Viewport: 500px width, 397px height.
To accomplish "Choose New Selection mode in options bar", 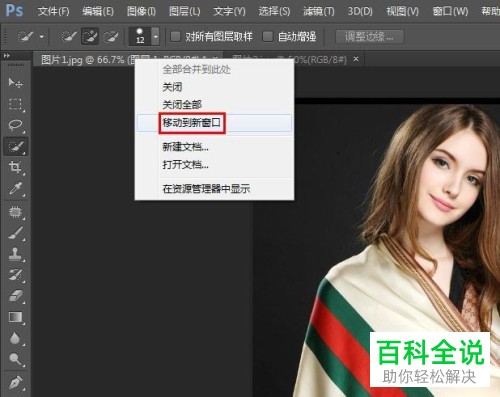I will pos(69,36).
